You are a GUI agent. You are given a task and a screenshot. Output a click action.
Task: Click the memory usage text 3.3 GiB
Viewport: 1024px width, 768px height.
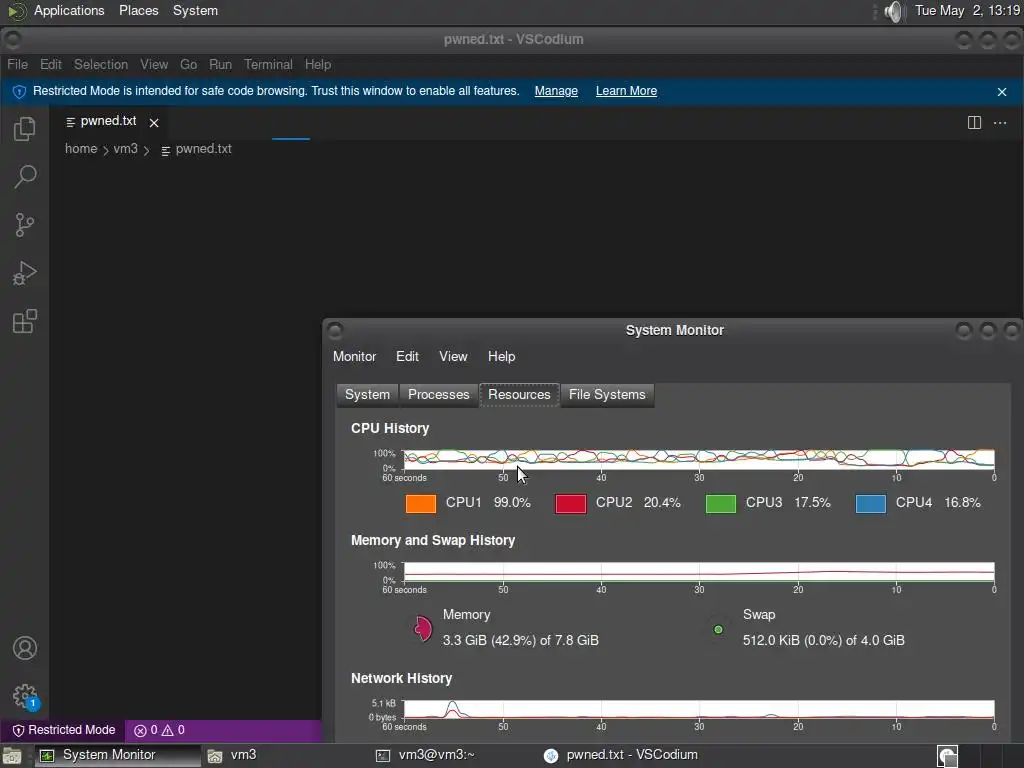pos(520,641)
